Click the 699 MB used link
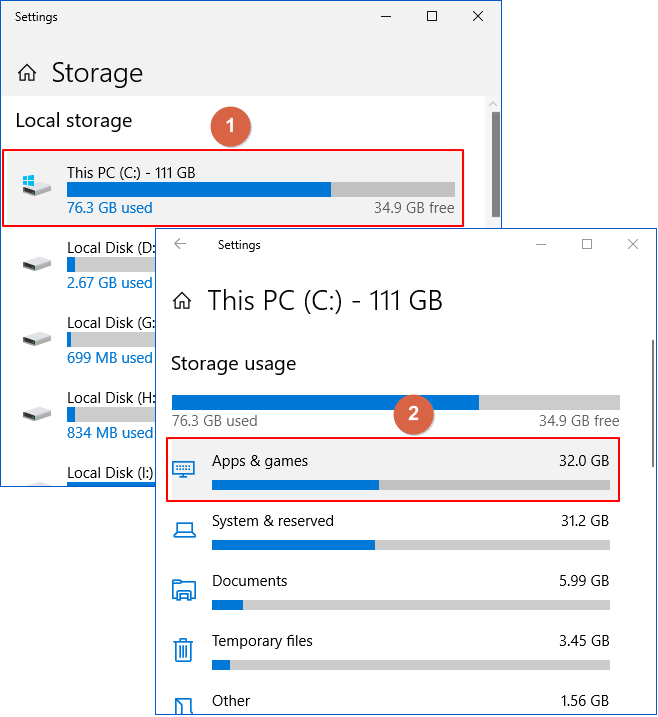The width and height of the screenshot is (658, 717). click(109, 358)
